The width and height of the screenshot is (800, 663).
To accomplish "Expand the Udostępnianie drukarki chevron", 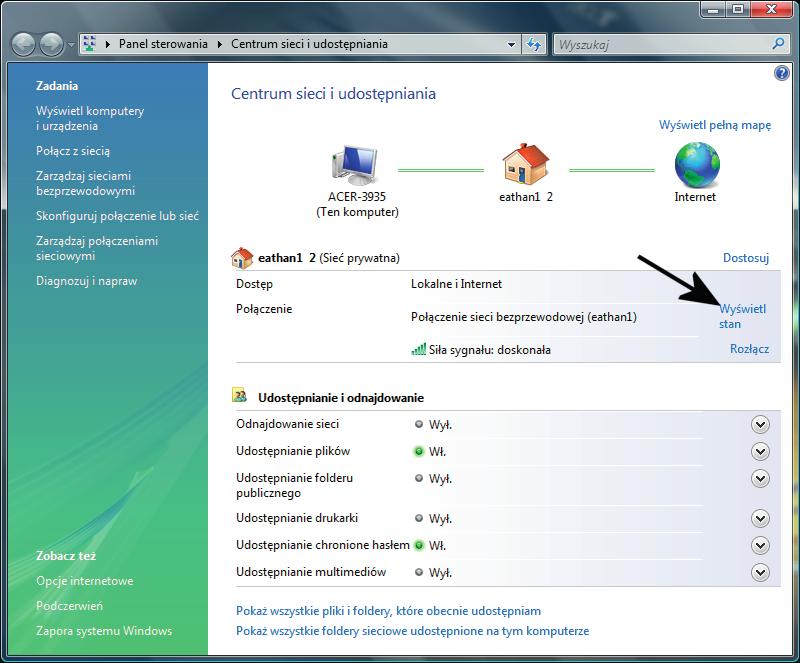I will (x=760, y=519).
